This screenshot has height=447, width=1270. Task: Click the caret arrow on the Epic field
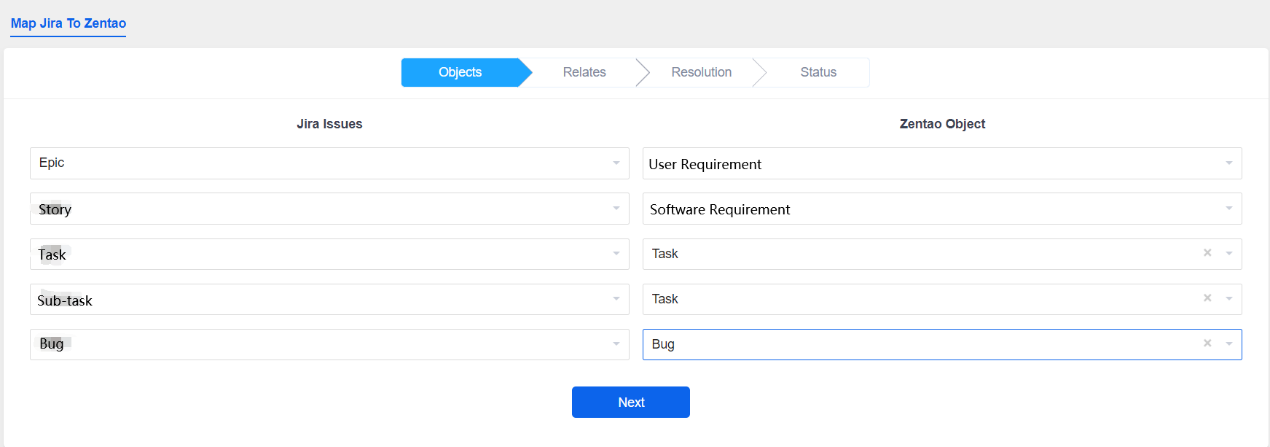click(x=616, y=163)
